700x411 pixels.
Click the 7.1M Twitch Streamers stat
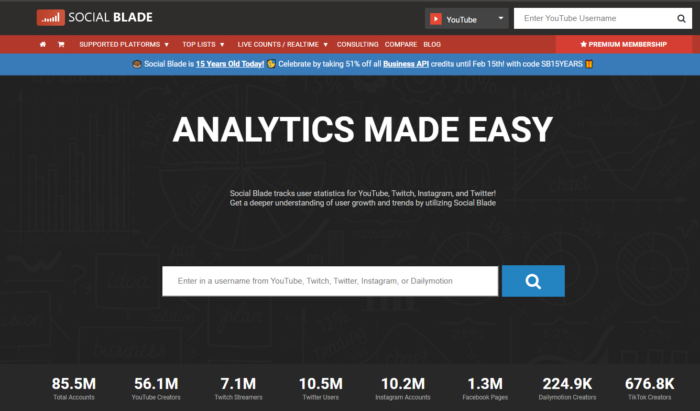[238, 388]
